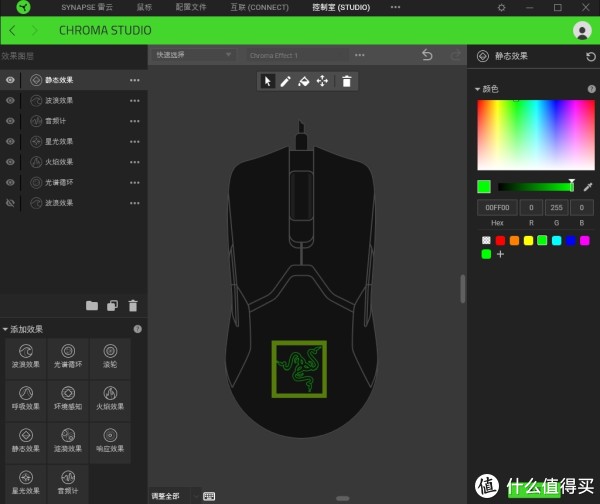Switch to 控制室 (STUDIO) tab
This screenshot has width=600, height=504.
[x=341, y=7]
